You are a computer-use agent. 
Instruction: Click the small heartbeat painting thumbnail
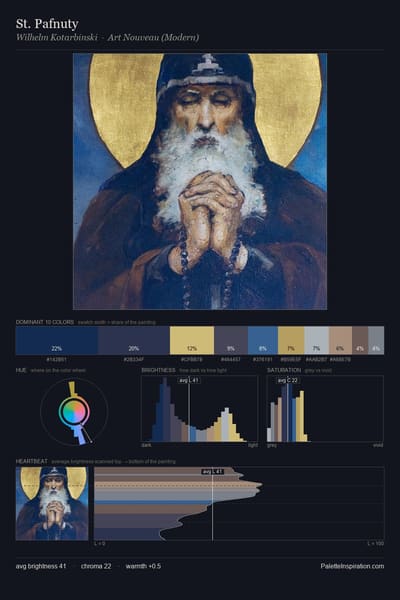[x=52, y=503]
